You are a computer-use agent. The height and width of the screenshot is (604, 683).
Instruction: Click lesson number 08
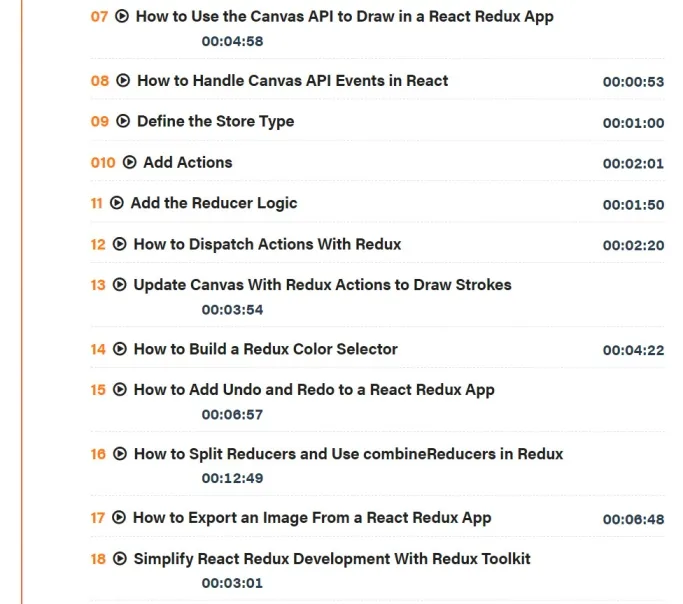(100, 81)
